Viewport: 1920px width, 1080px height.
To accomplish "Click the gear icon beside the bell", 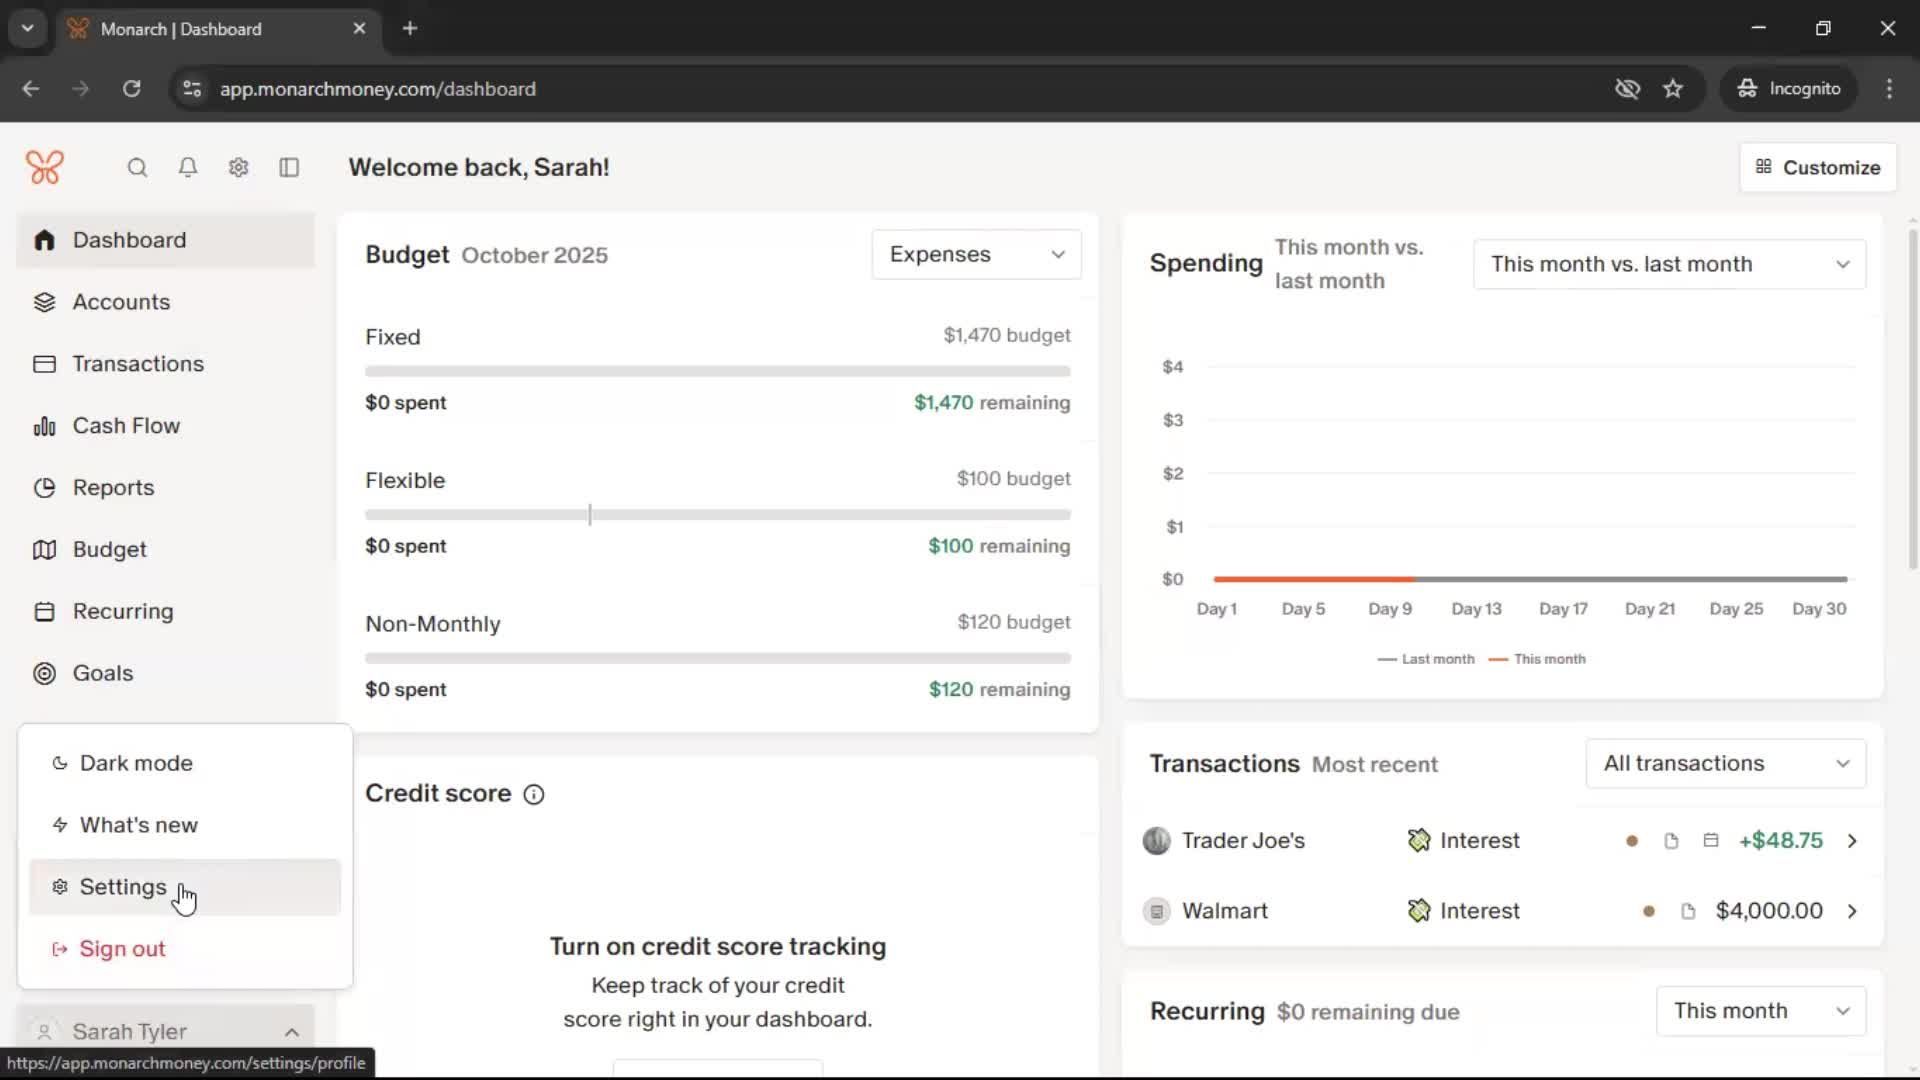I will click(238, 168).
